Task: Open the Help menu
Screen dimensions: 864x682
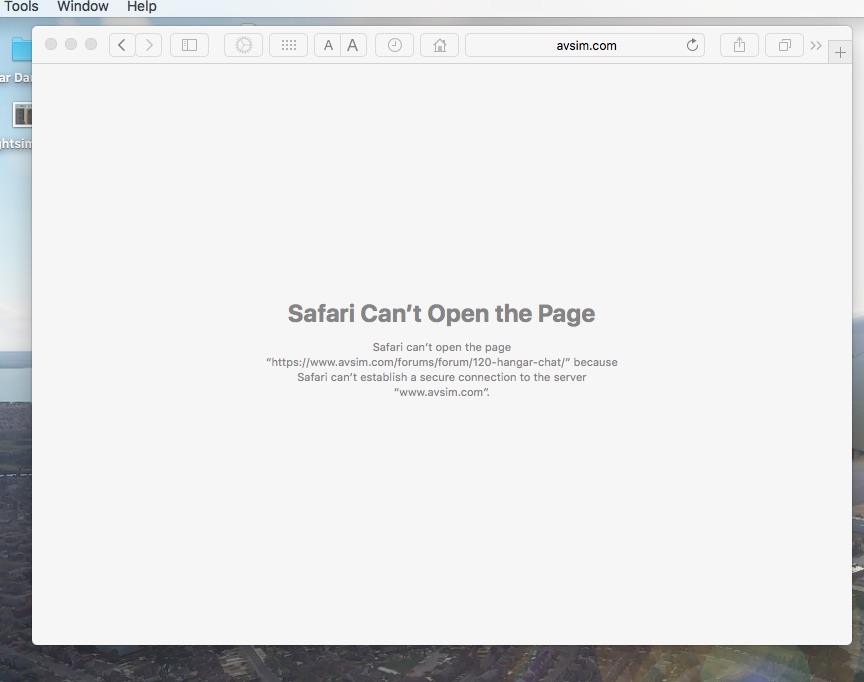Action: point(142,7)
